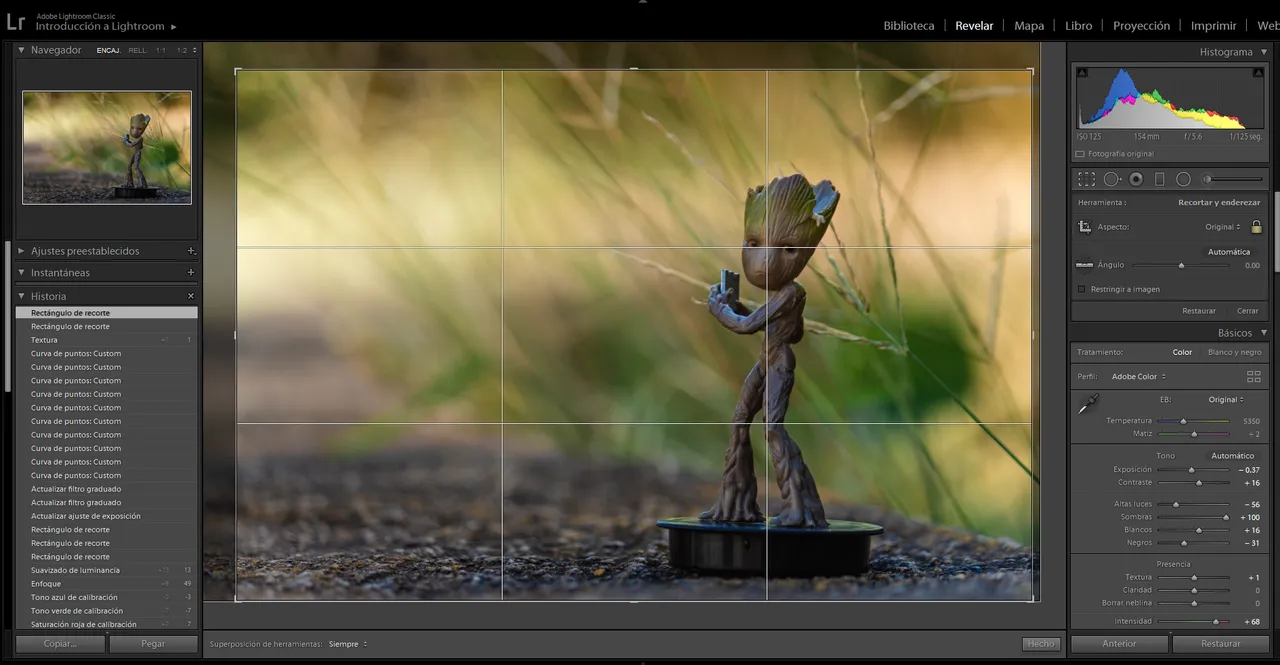
Task: Switch to the Revelar module
Action: click(974, 26)
